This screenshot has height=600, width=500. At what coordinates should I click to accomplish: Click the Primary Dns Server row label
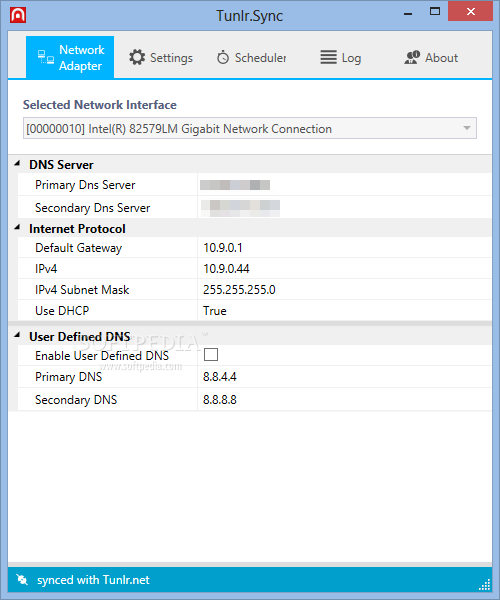click(x=85, y=185)
